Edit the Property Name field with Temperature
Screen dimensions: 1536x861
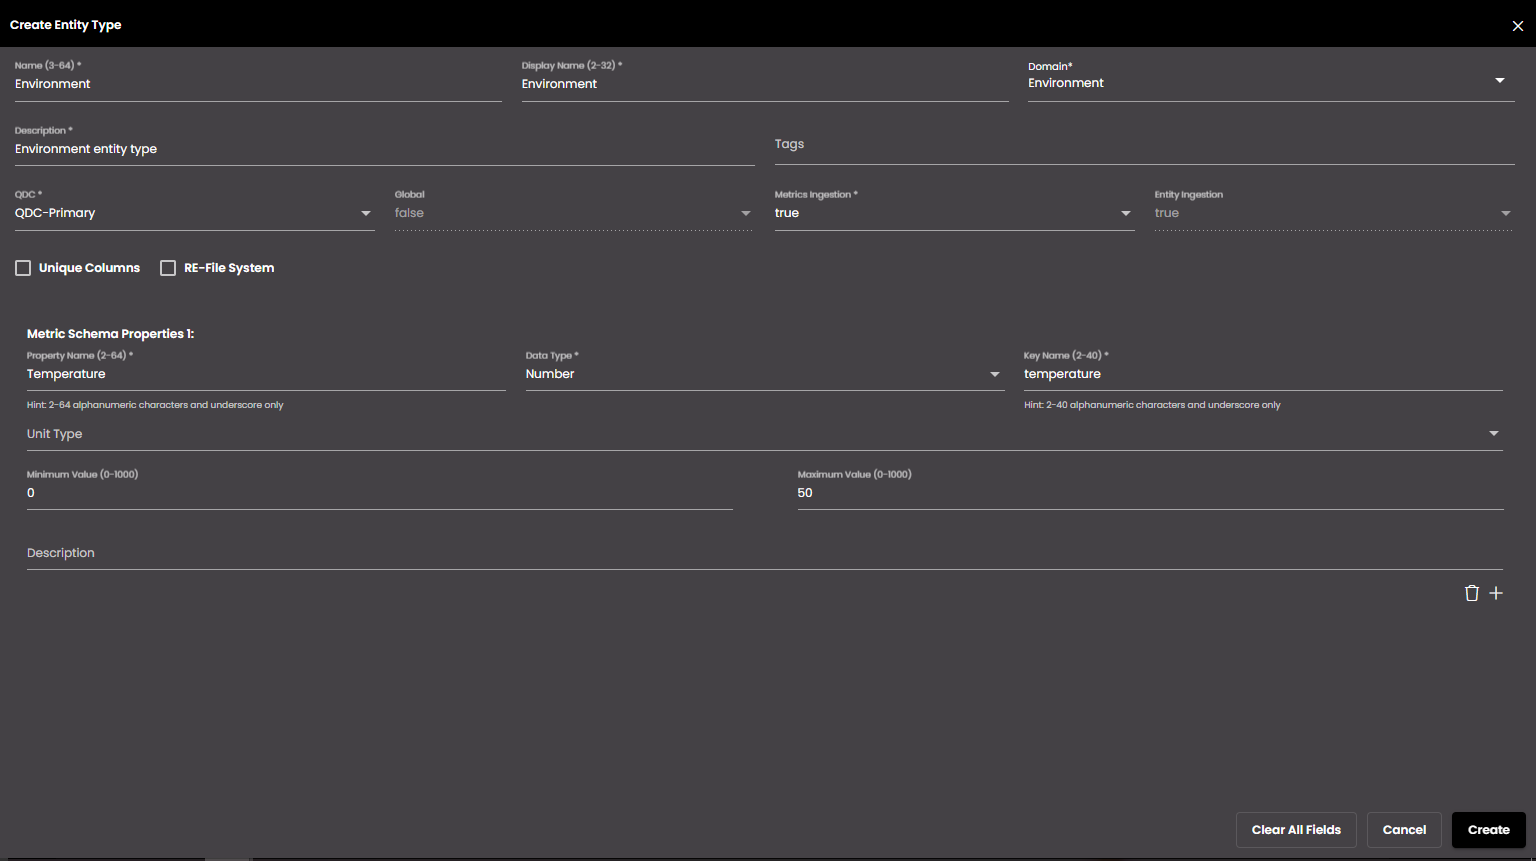(x=266, y=374)
